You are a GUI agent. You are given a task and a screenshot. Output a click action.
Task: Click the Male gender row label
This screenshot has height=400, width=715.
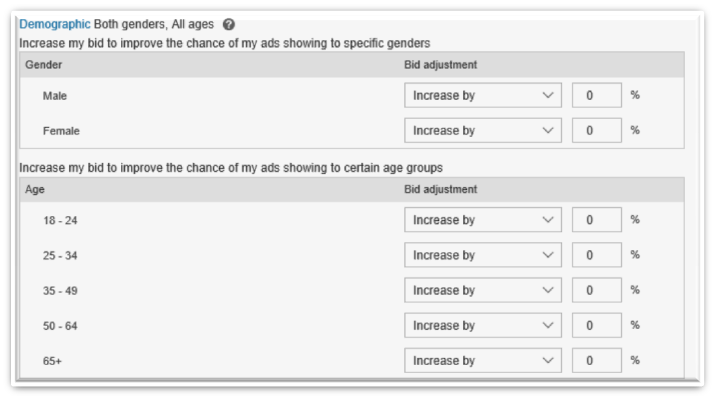pyautogui.click(x=55, y=96)
